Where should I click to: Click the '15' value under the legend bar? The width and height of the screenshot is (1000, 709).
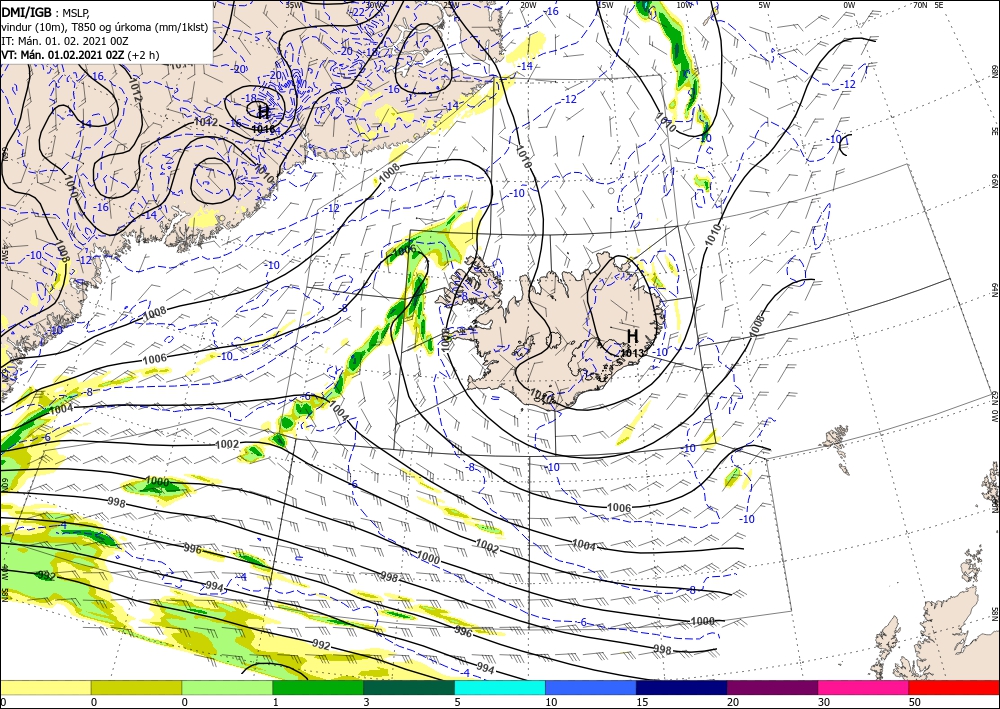pos(642,702)
